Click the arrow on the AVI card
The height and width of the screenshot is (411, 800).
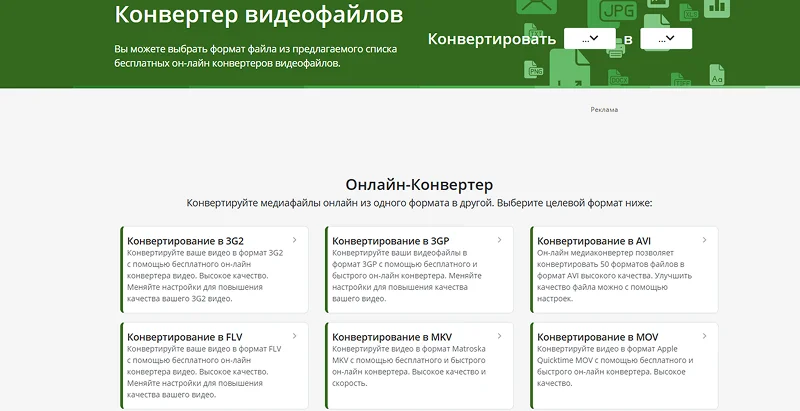click(705, 240)
